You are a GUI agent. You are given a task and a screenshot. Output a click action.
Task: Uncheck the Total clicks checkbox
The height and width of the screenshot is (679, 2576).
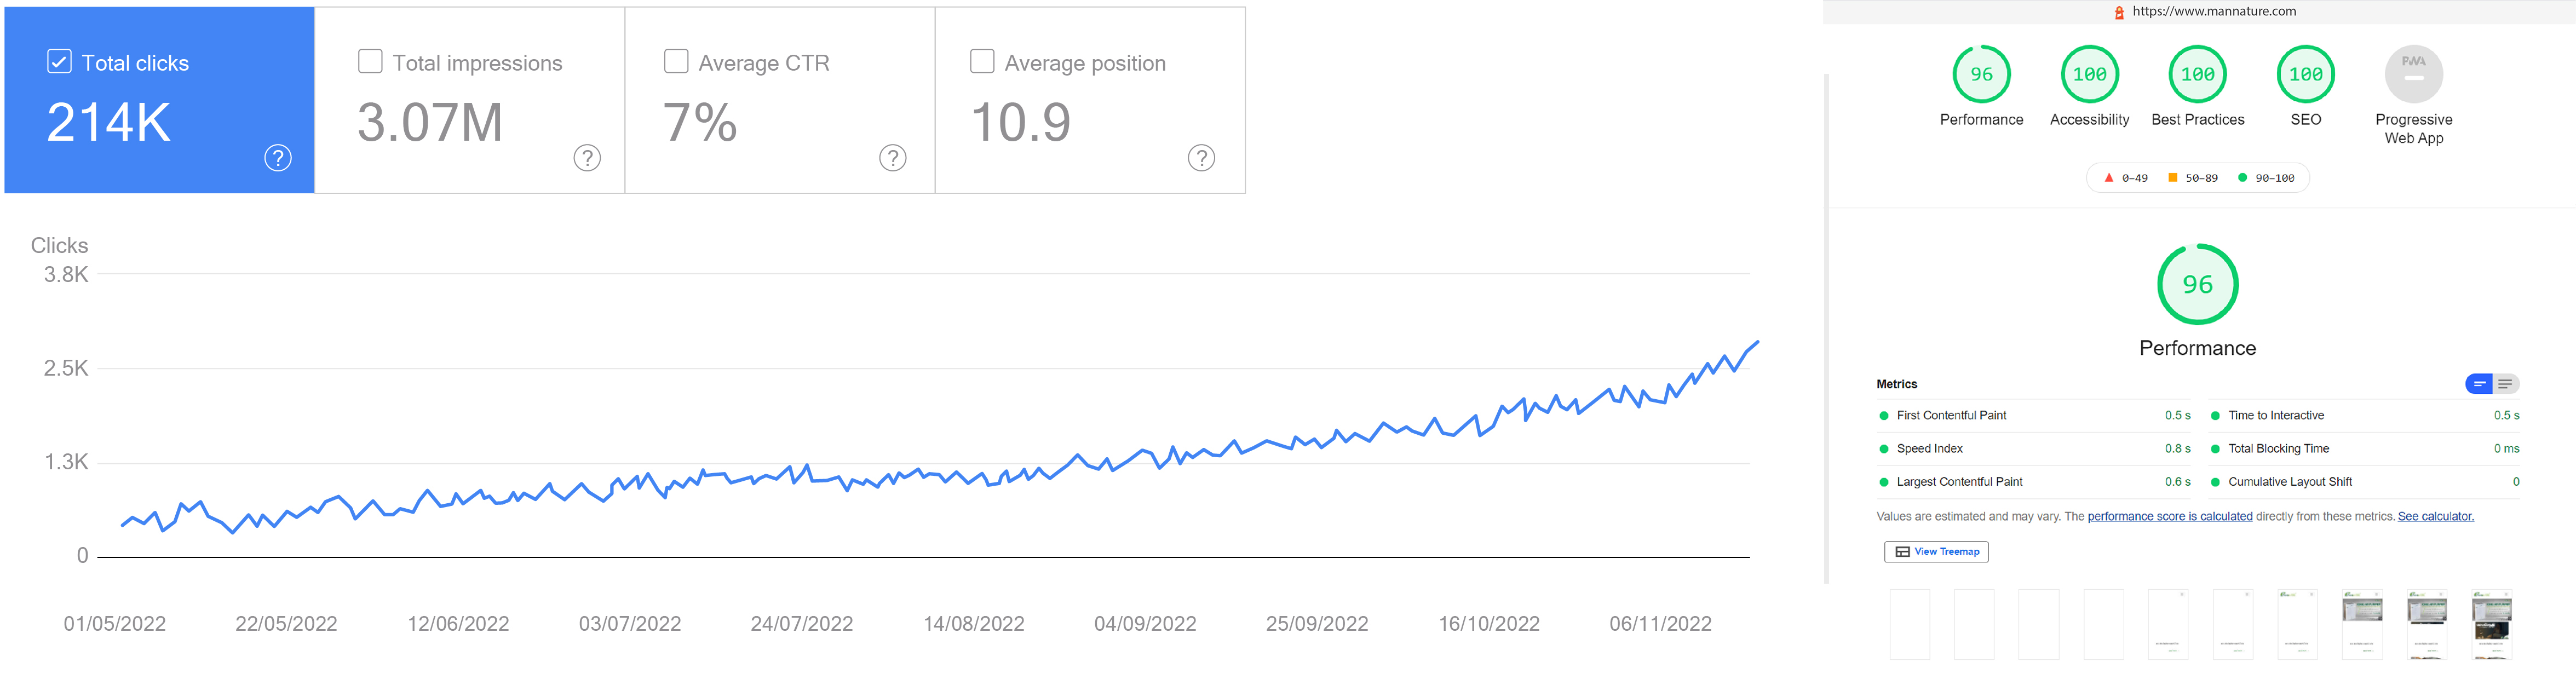(59, 62)
